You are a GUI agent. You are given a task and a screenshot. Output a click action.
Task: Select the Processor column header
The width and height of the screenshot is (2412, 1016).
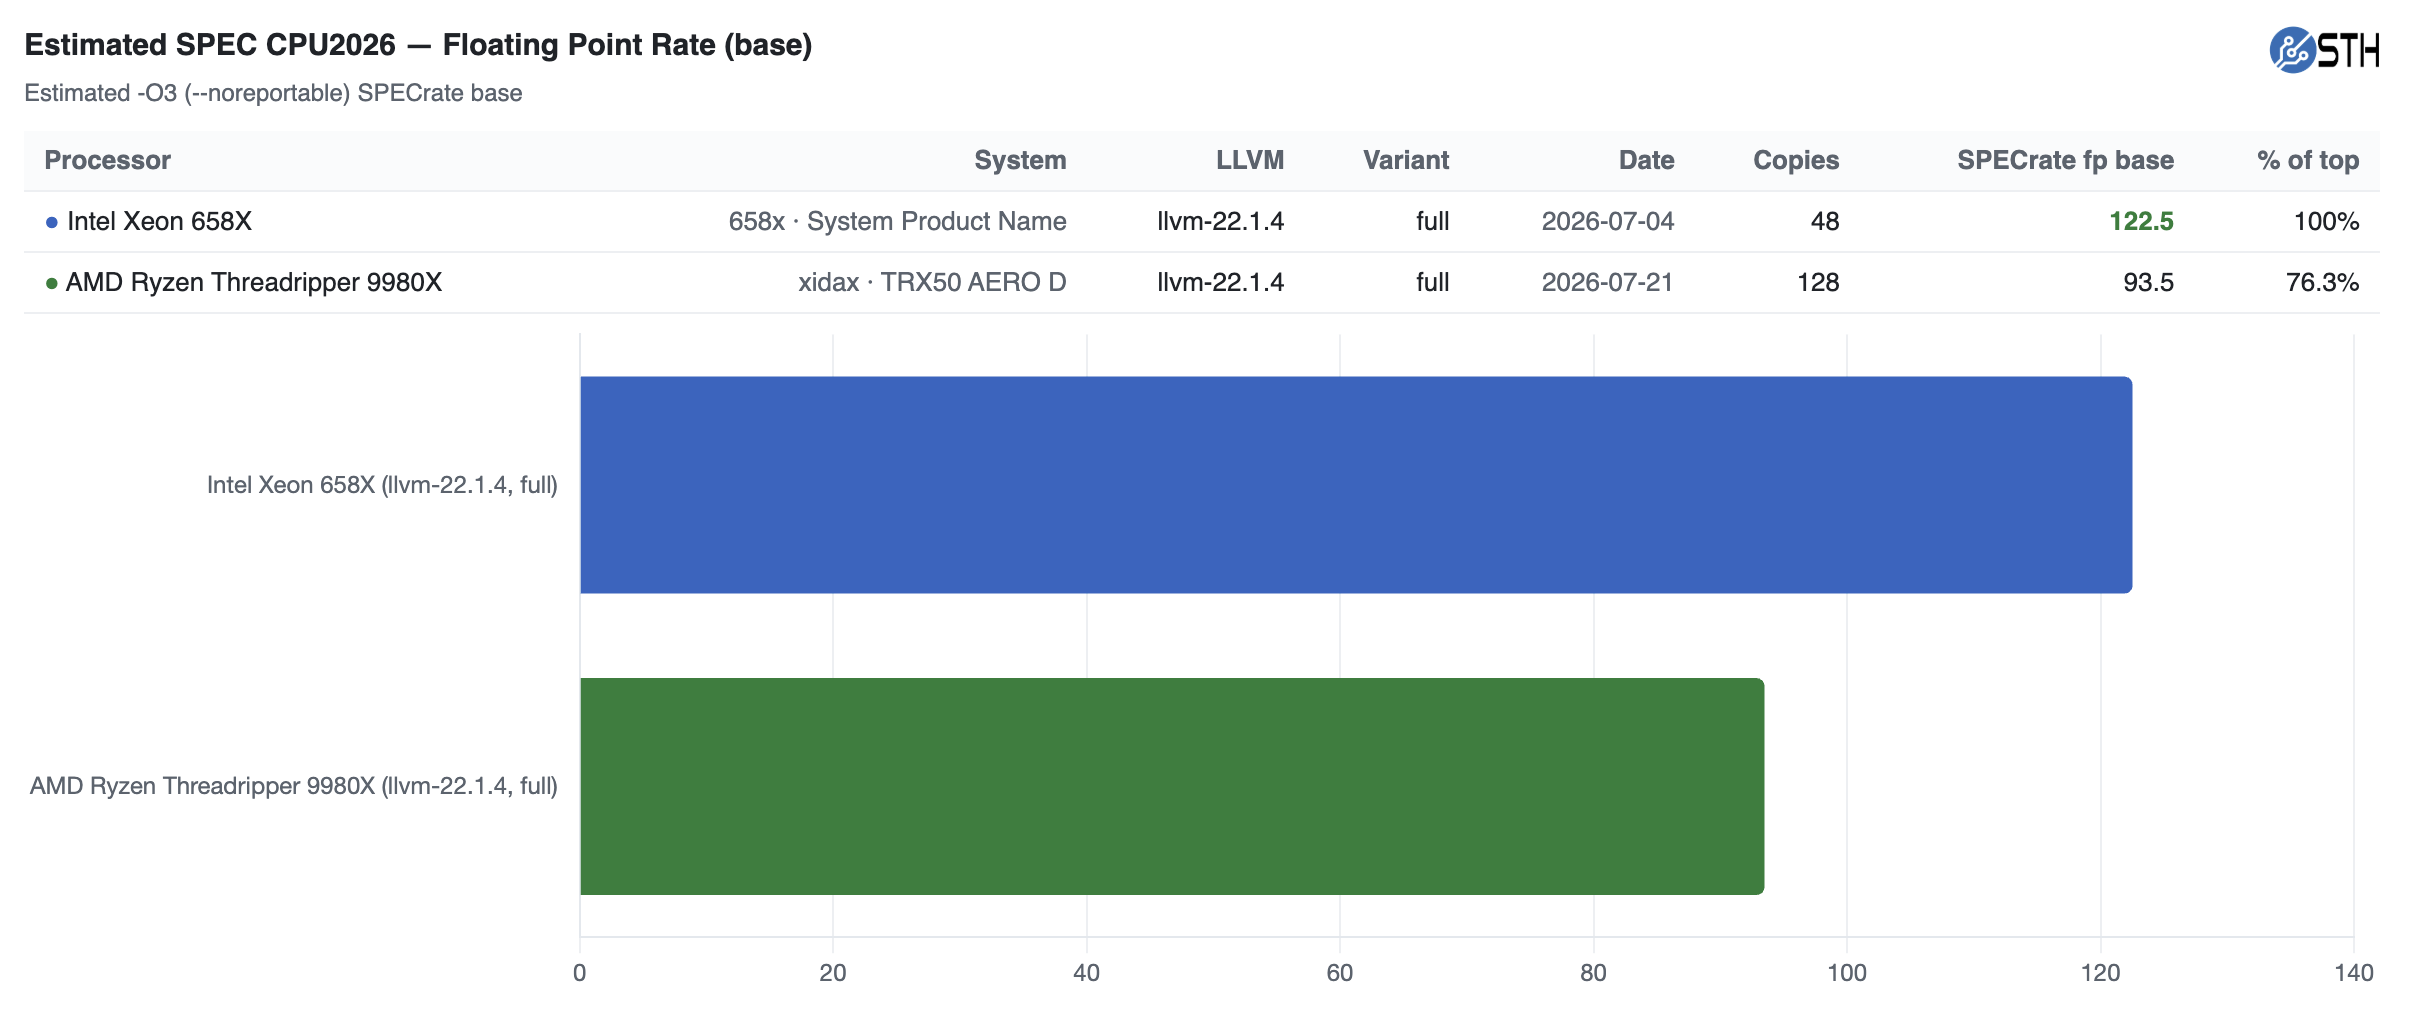tap(108, 160)
